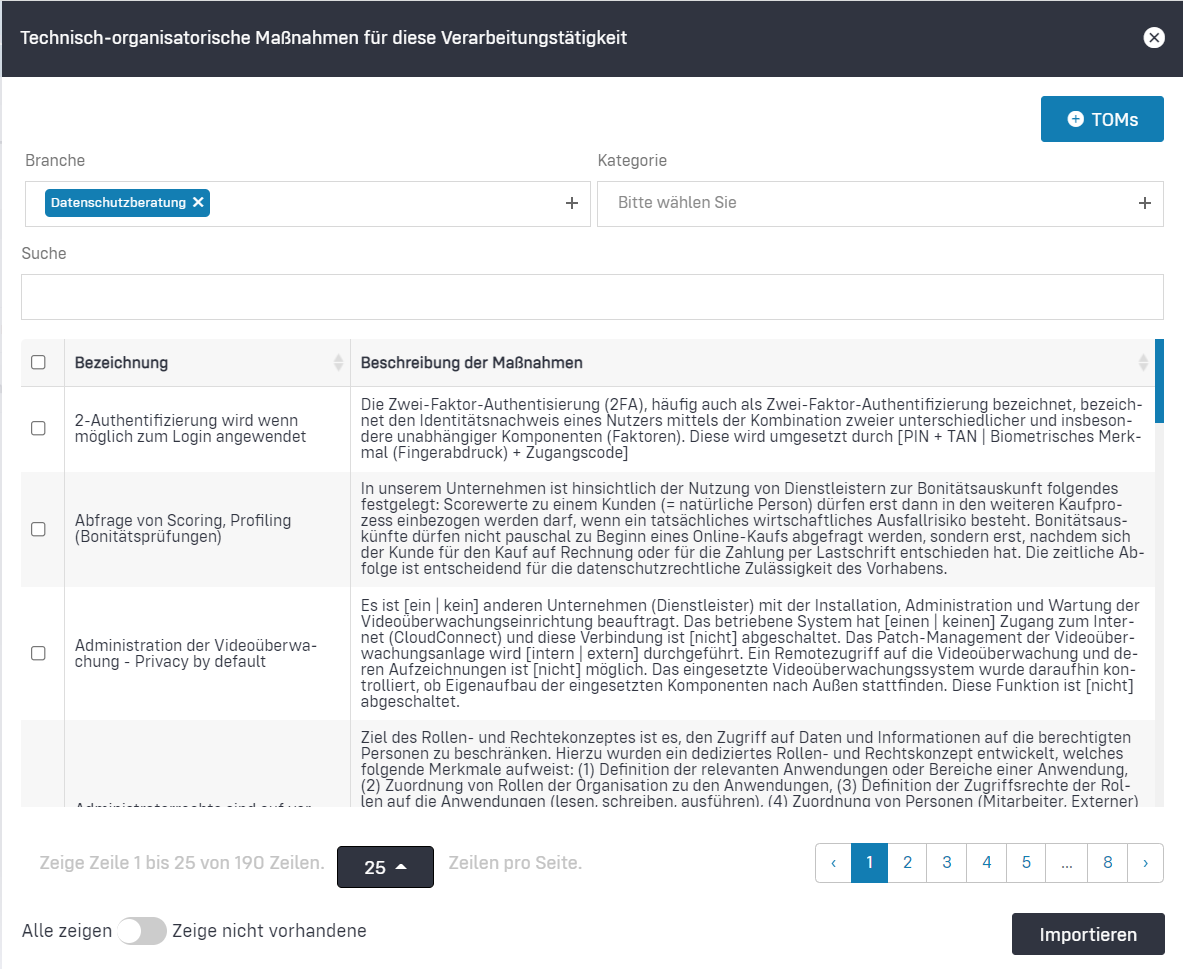Open the Kategorie dropdown
1183x969 pixels.
(x=870, y=203)
